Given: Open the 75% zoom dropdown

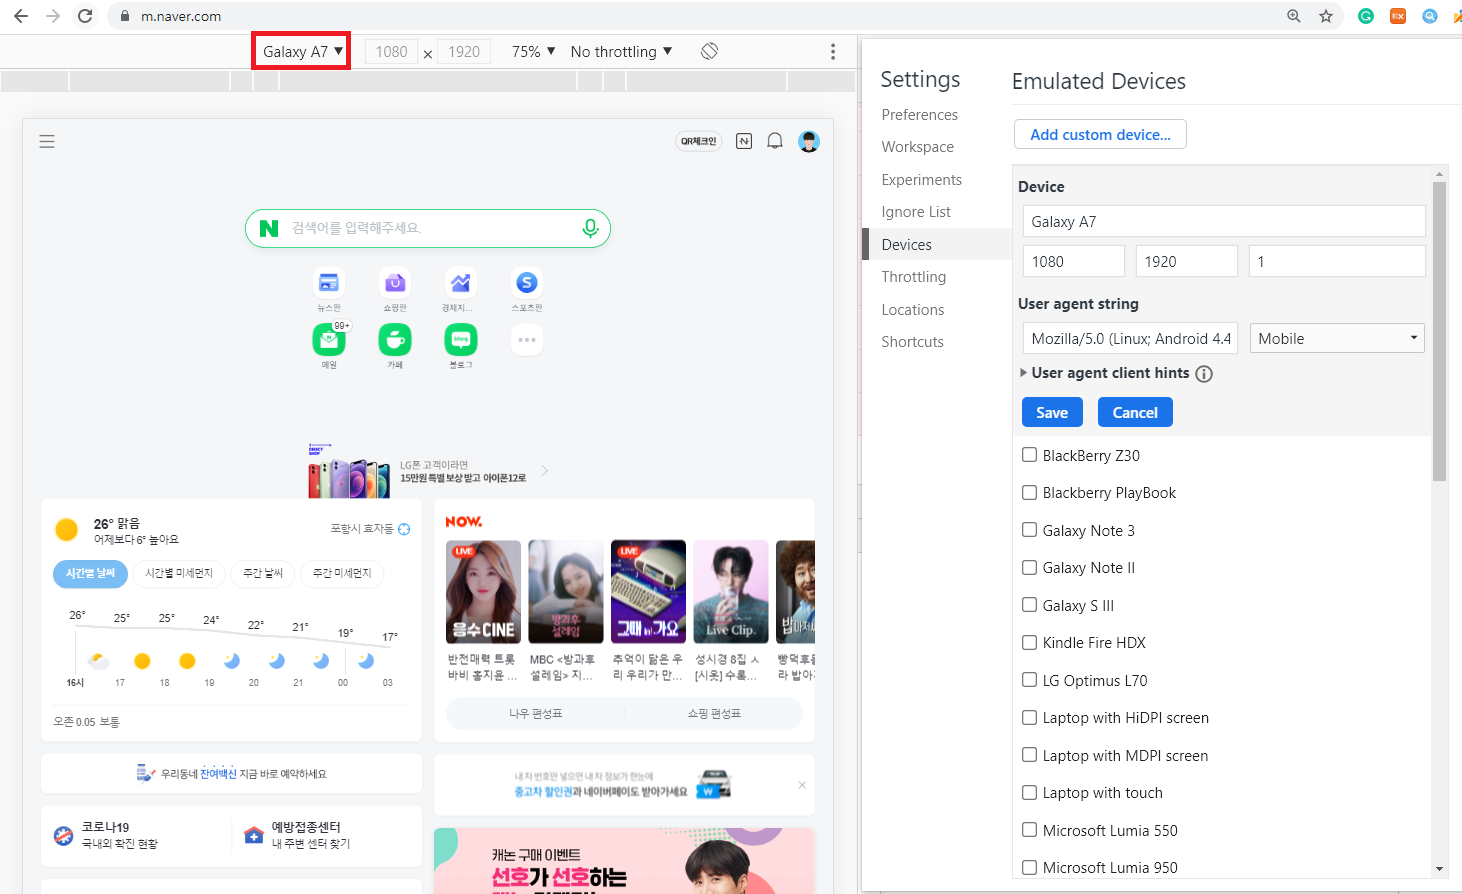Looking at the screenshot, I should click(533, 51).
